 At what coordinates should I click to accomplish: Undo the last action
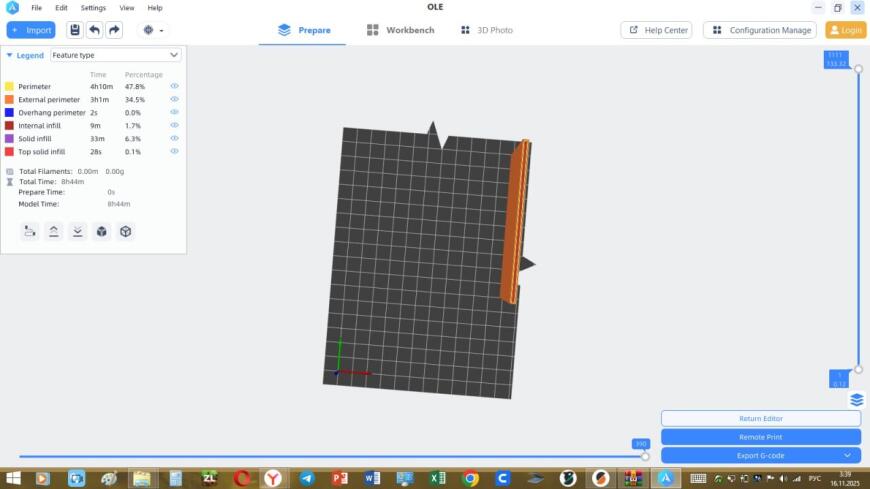point(95,30)
